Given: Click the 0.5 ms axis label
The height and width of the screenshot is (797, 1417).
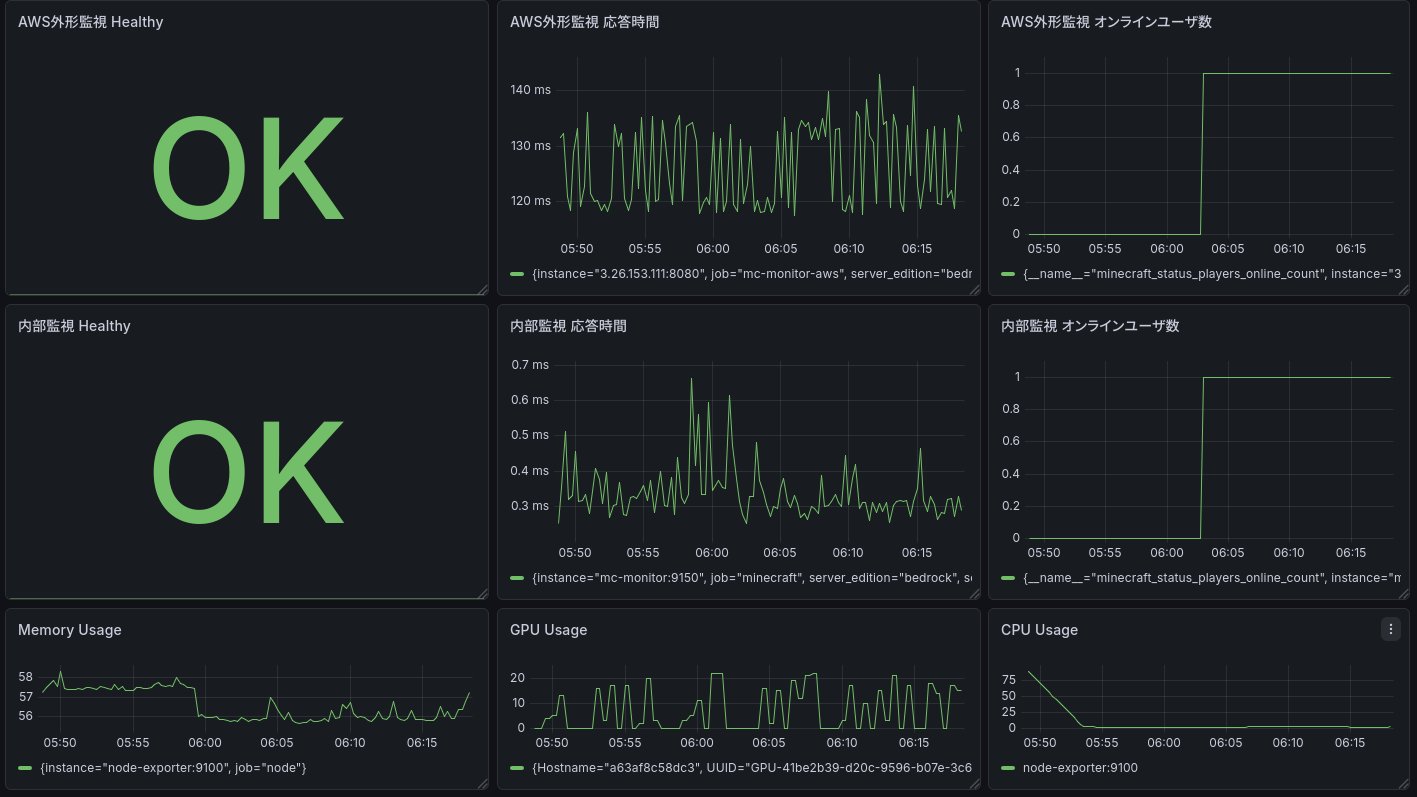Looking at the screenshot, I should point(531,435).
